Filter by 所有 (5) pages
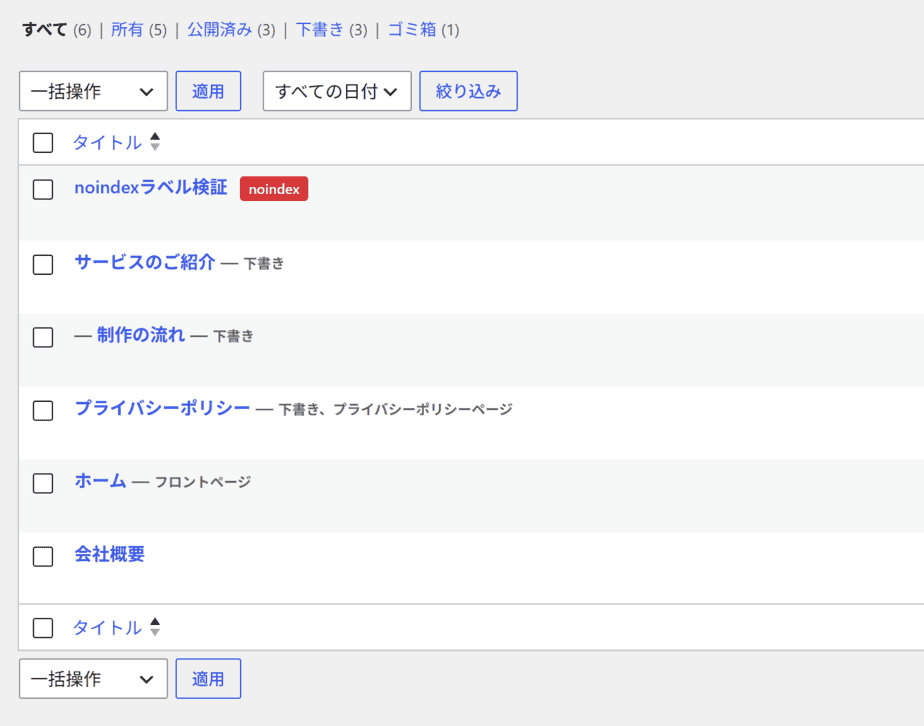The height and width of the screenshot is (726, 924). tap(139, 30)
